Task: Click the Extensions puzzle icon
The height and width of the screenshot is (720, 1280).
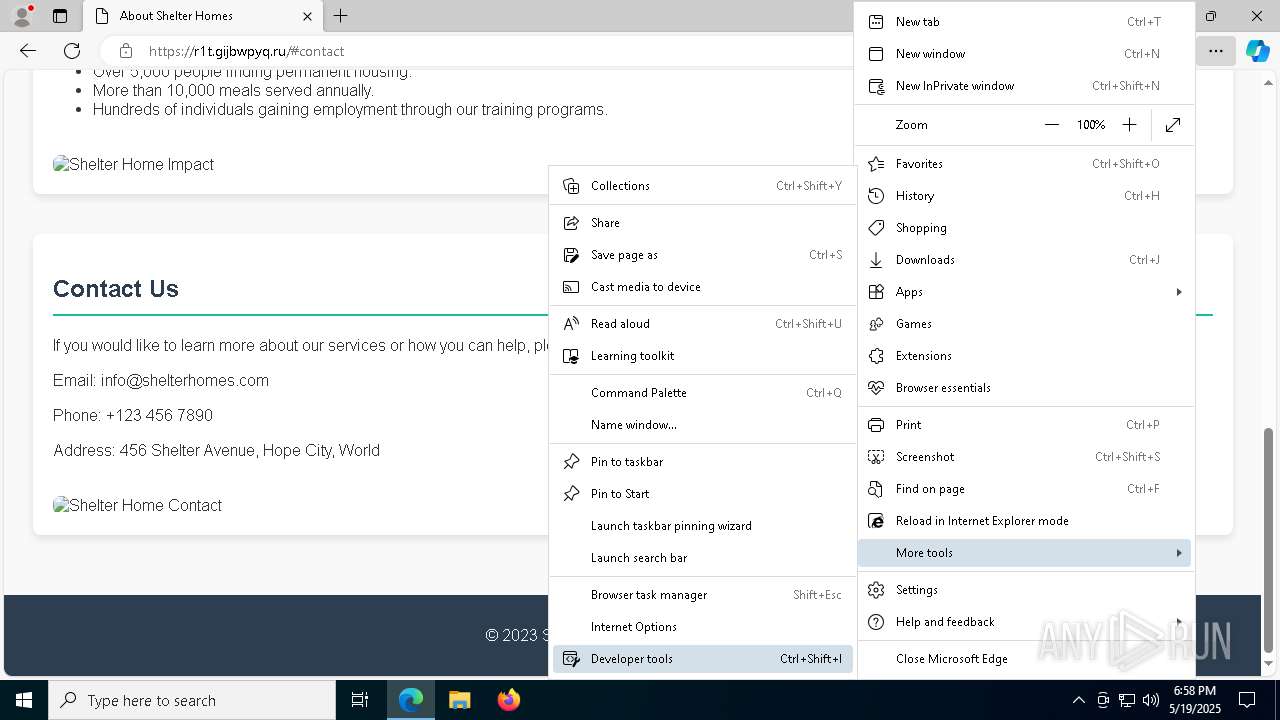Action: [876, 356]
